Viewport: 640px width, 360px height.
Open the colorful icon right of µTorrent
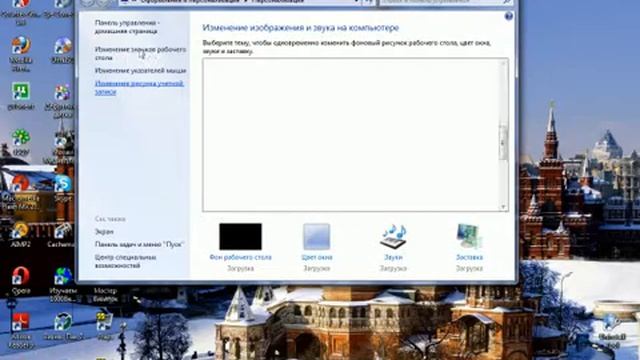click(62, 101)
